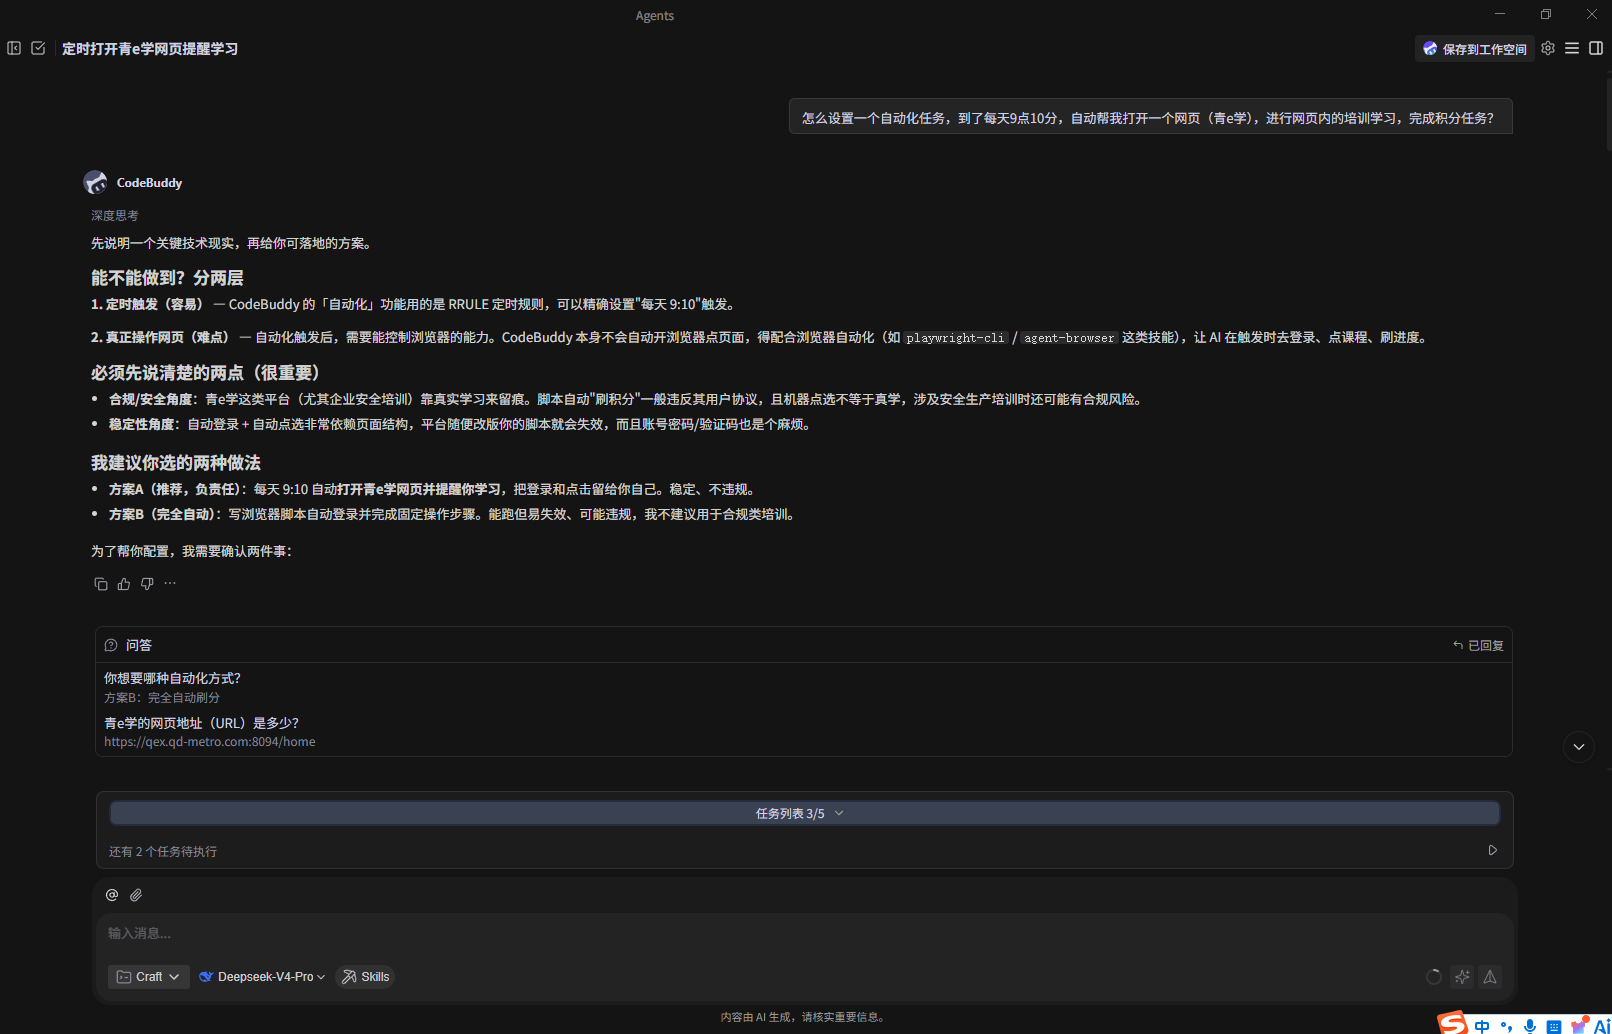This screenshot has height=1034, width=1612.
Task: Send the message with the arrow icon
Action: (x=1490, y=977)
